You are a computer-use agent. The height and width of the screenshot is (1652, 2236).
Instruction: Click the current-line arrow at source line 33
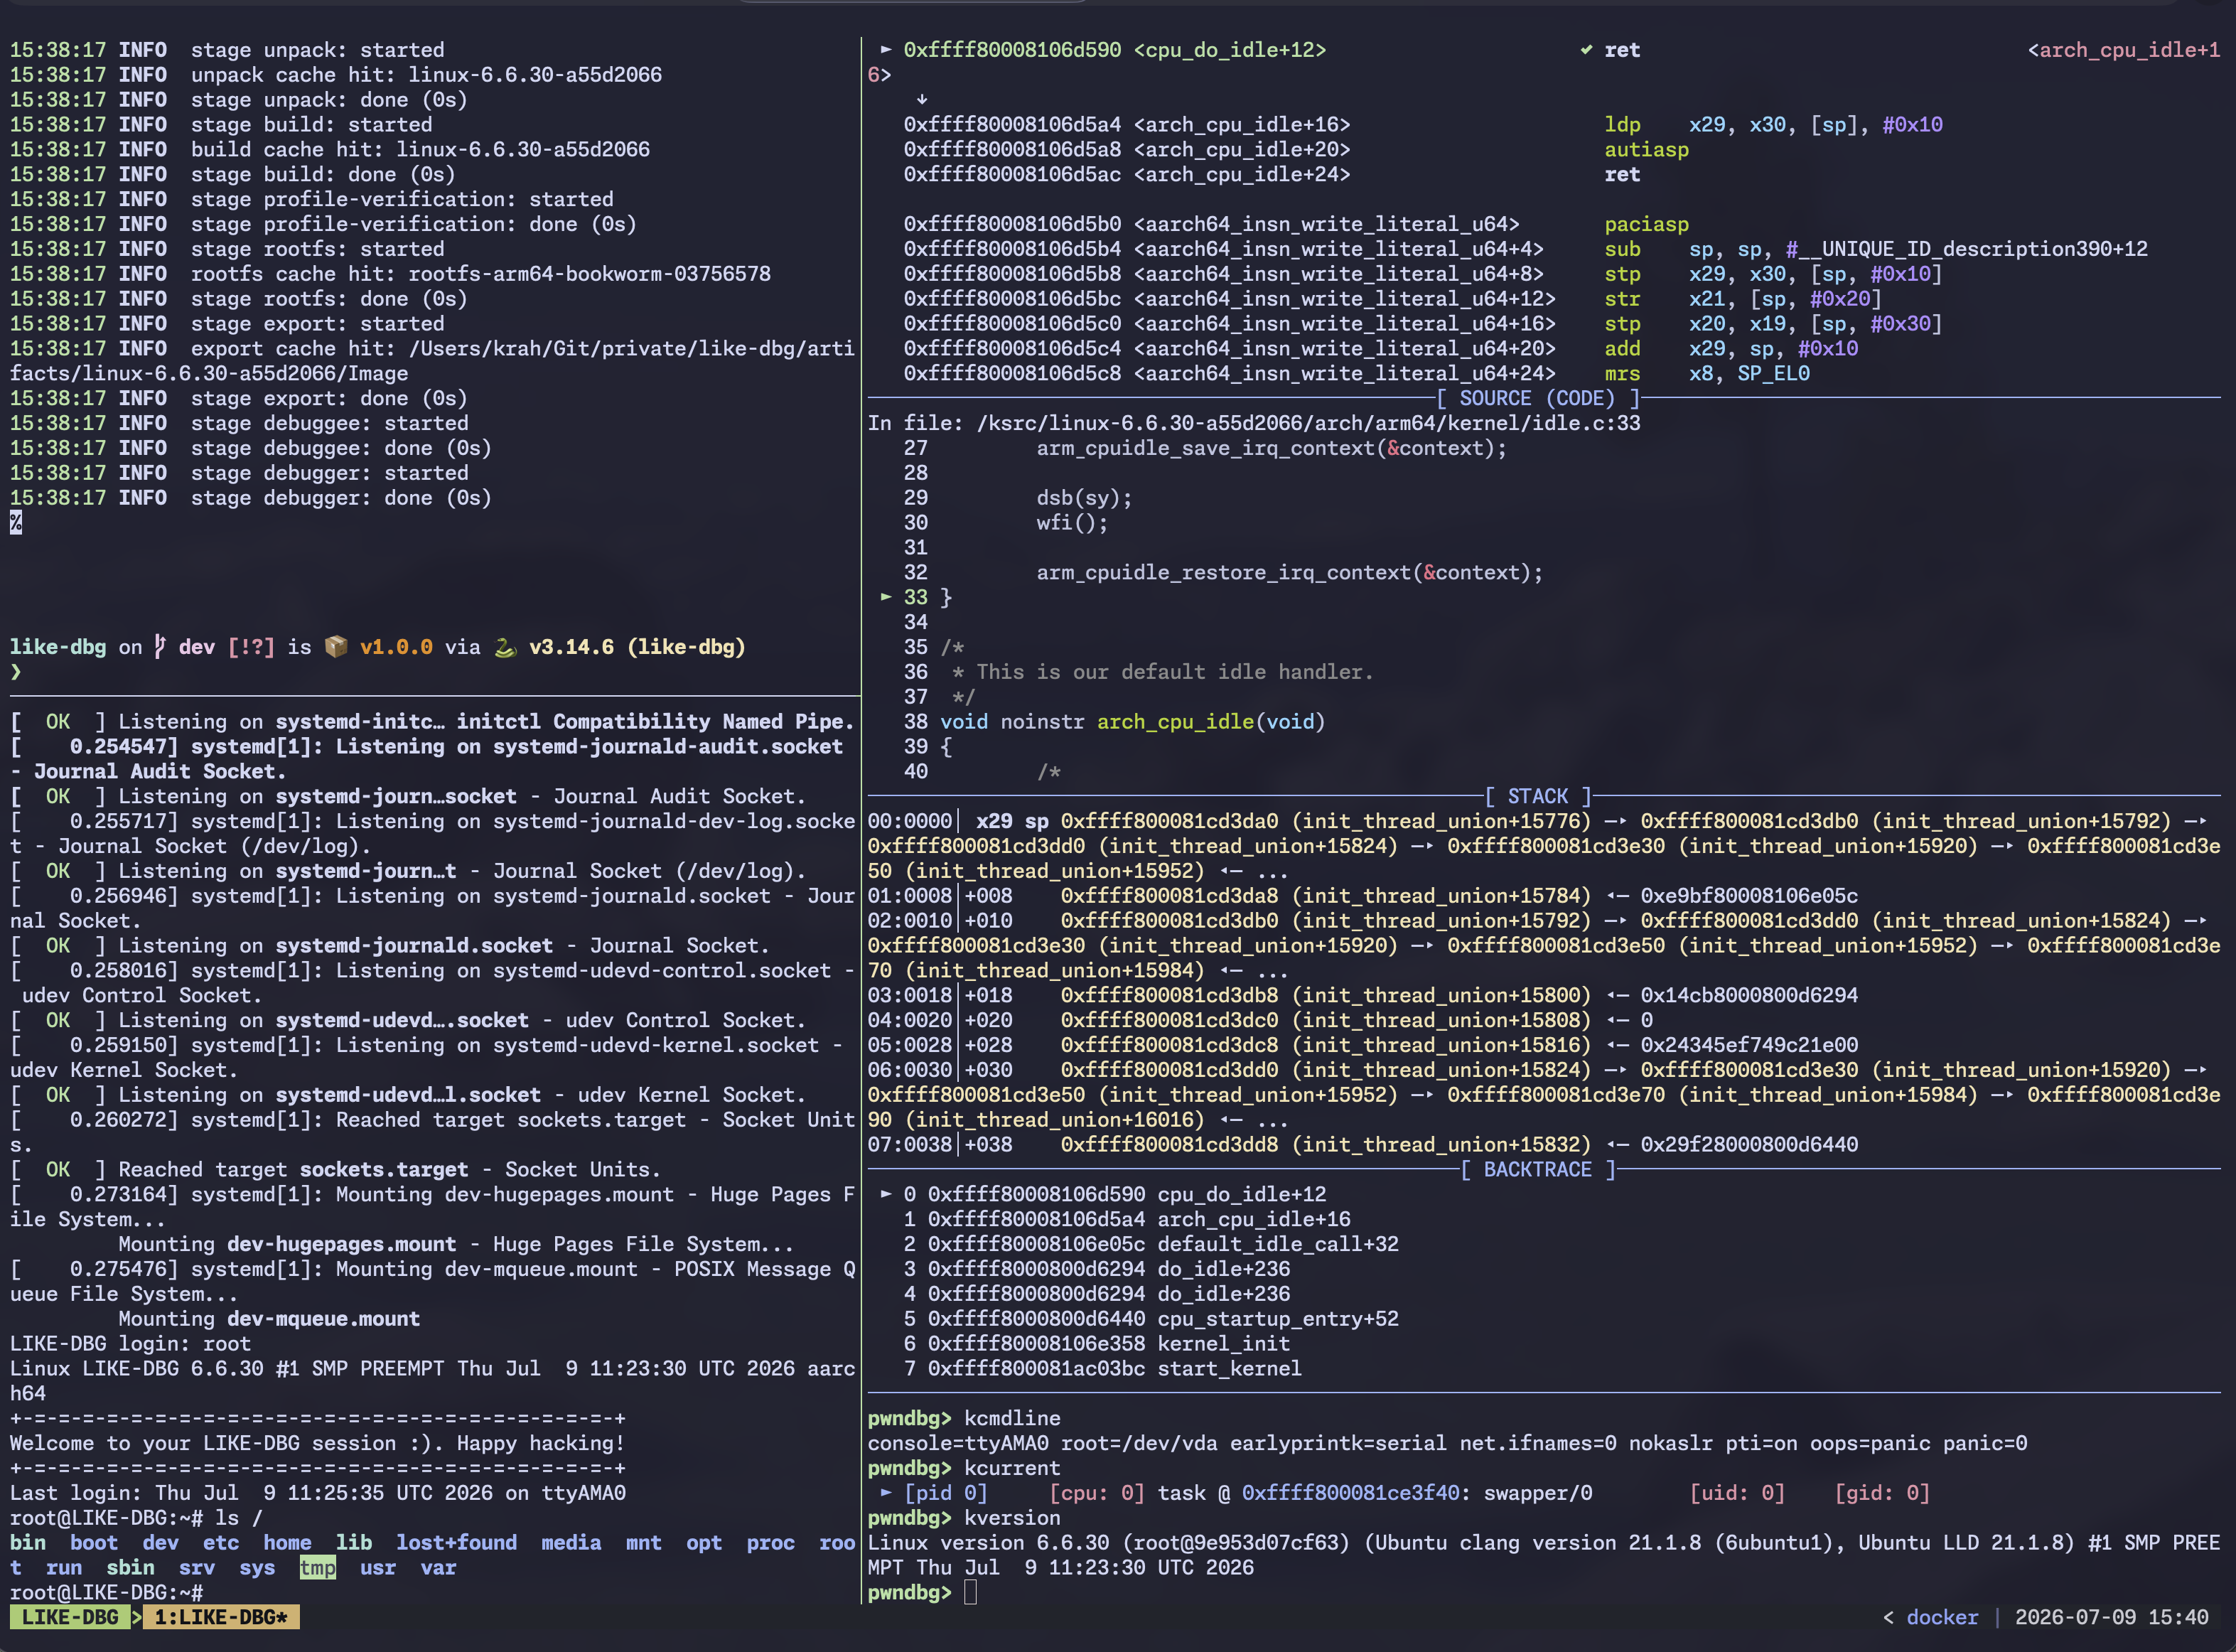885,597
